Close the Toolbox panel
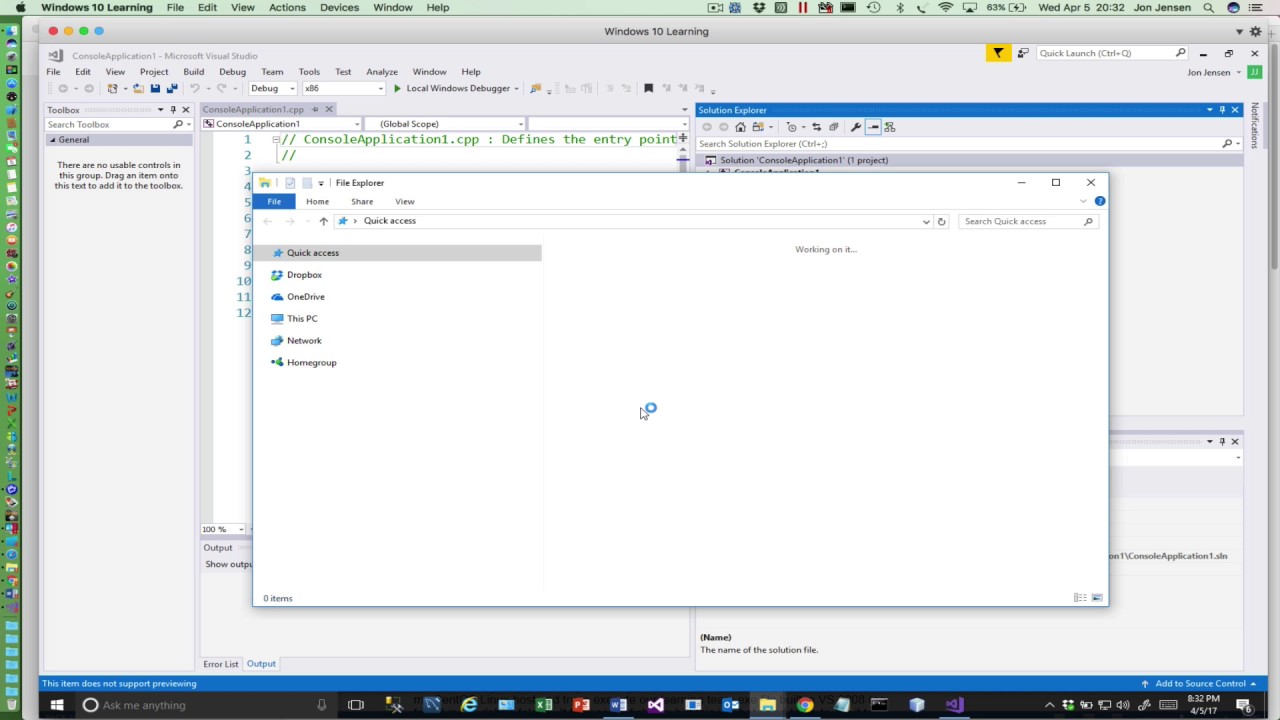 pos(185,110)
